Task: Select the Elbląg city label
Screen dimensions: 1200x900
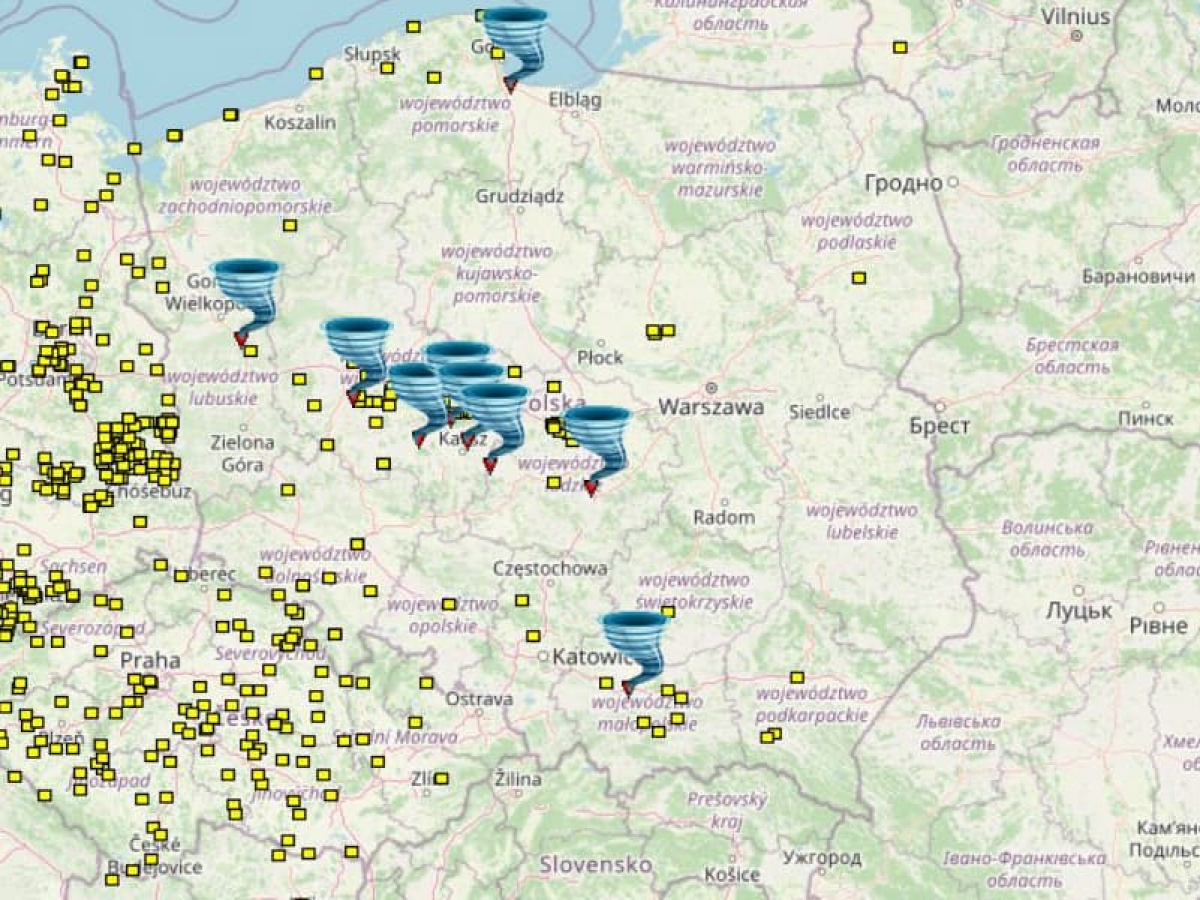Action: click(x=575, y=100)
